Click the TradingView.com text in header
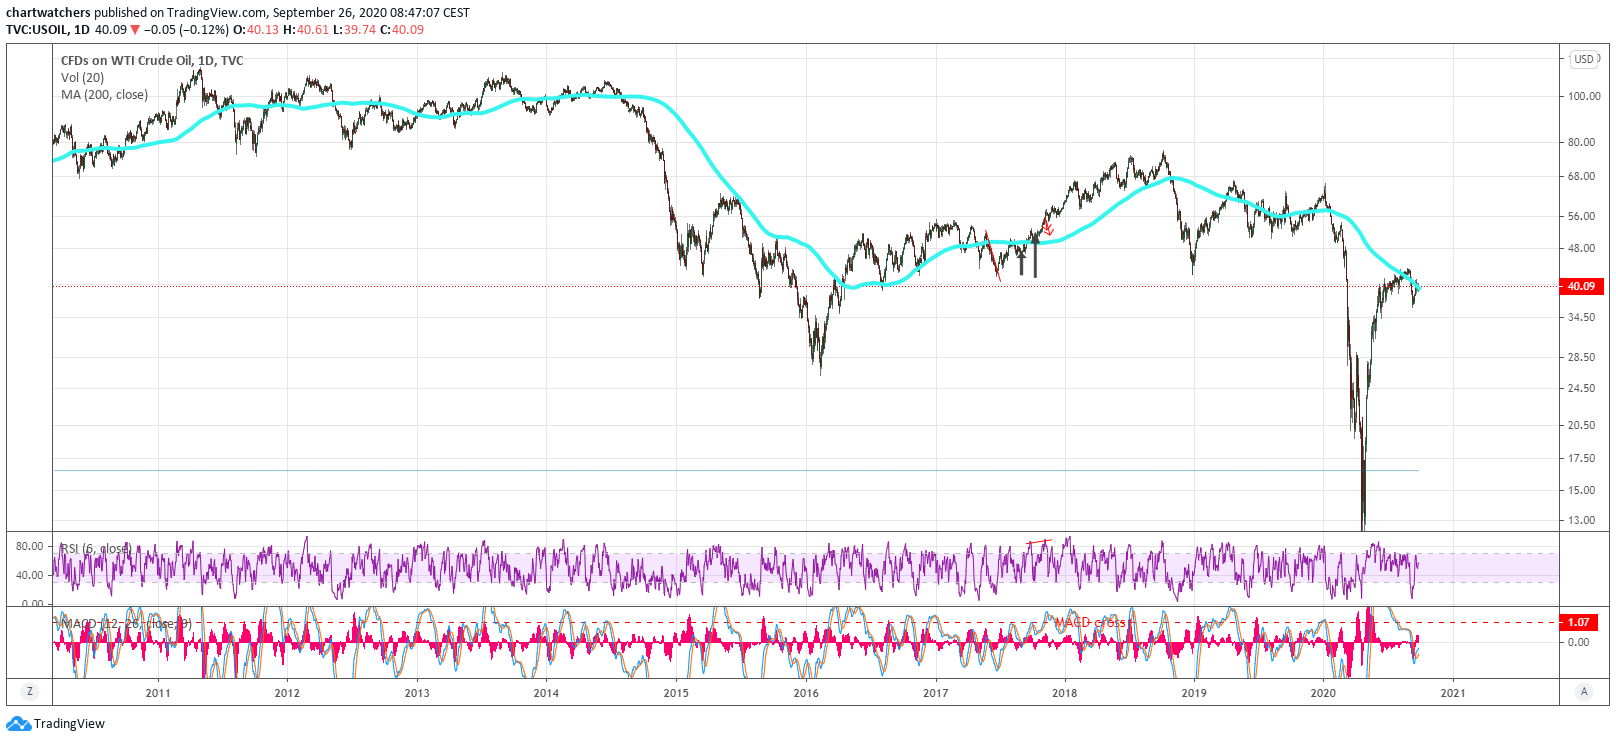 point(218,13)
